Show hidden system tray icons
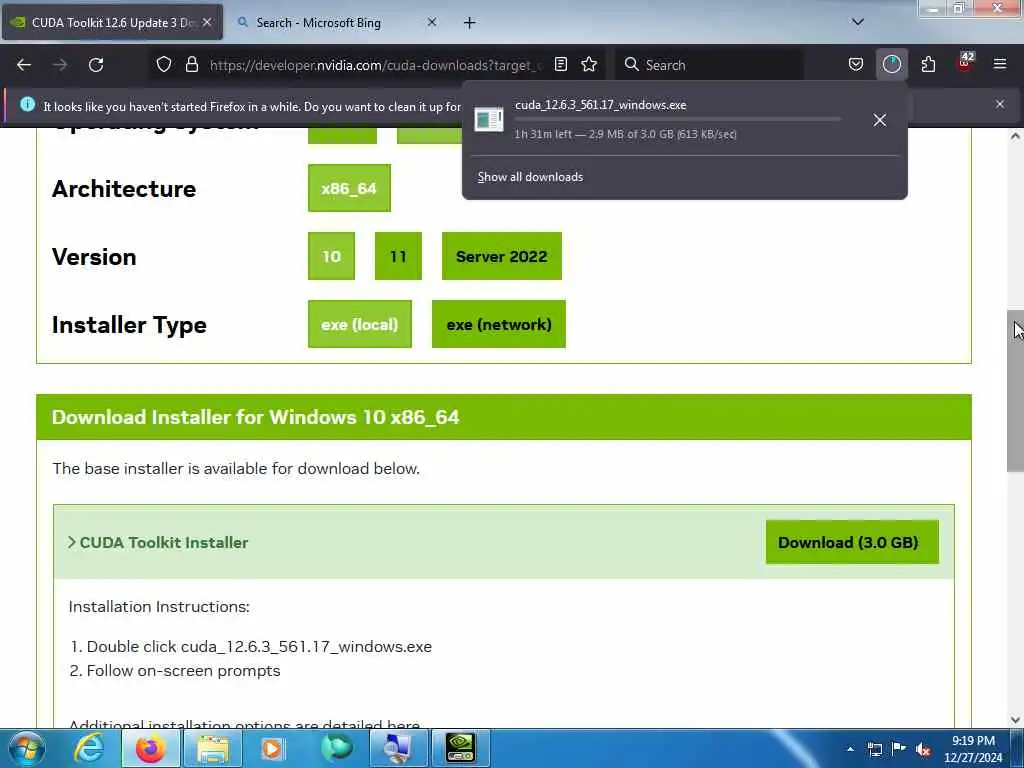1024x768 pixels. point(850,749)
